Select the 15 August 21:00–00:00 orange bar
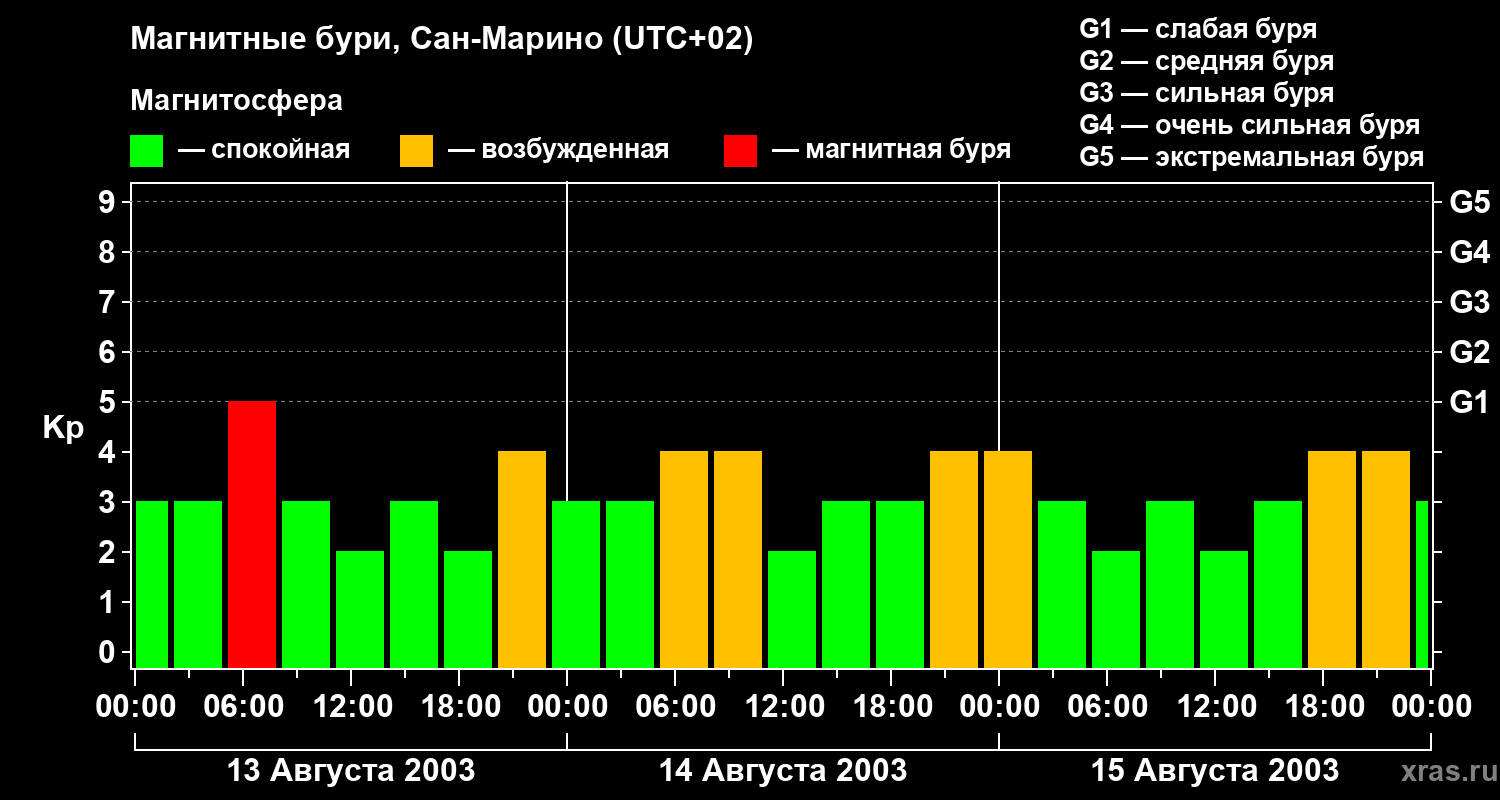This screenshot has height=800, width=1500. pyautogui.click(x=1386, y=560)
